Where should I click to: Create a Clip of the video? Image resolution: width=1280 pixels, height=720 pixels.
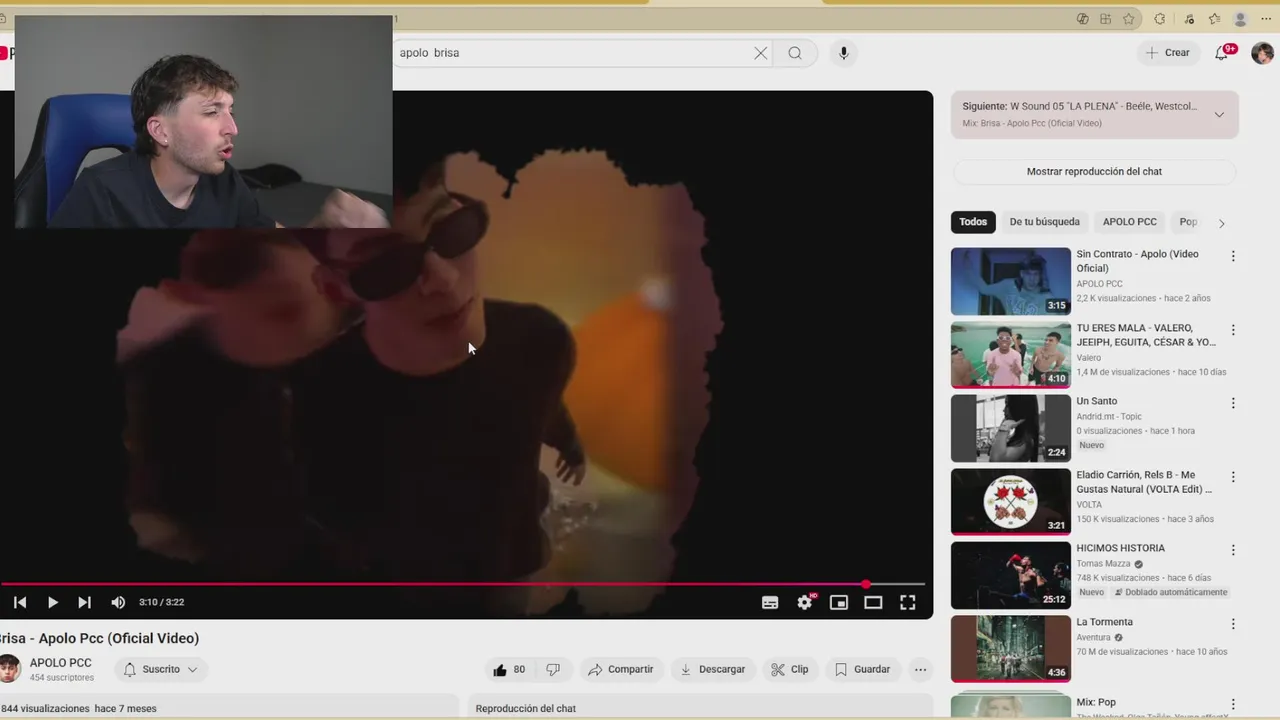coord(790,669)
